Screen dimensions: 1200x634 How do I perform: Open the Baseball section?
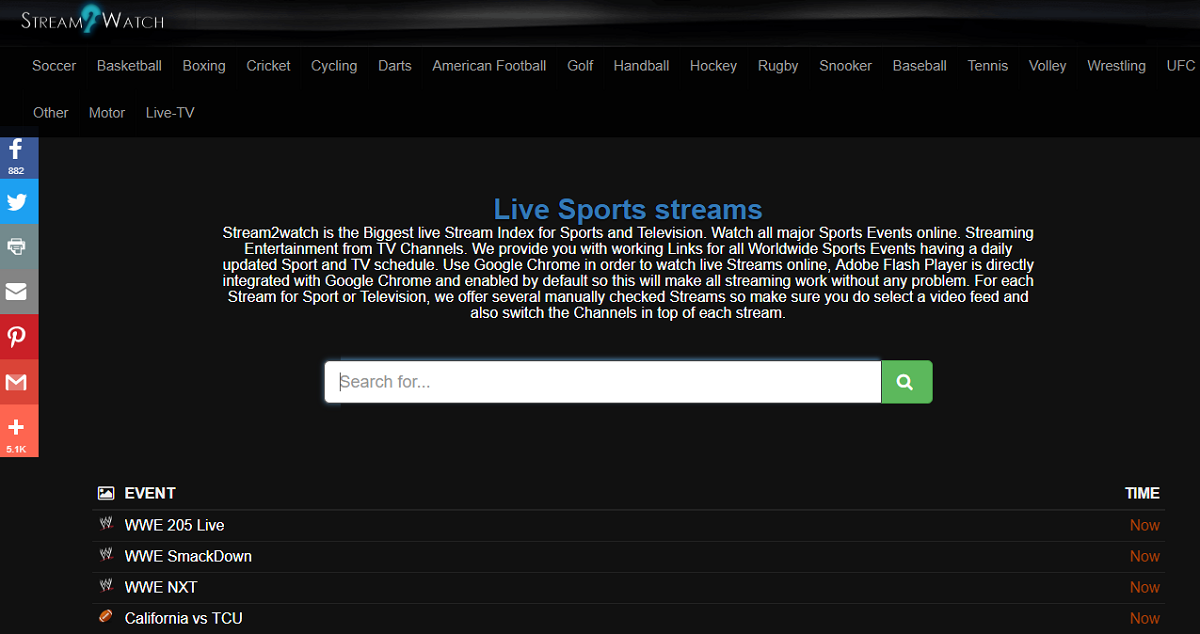(920, 66)
